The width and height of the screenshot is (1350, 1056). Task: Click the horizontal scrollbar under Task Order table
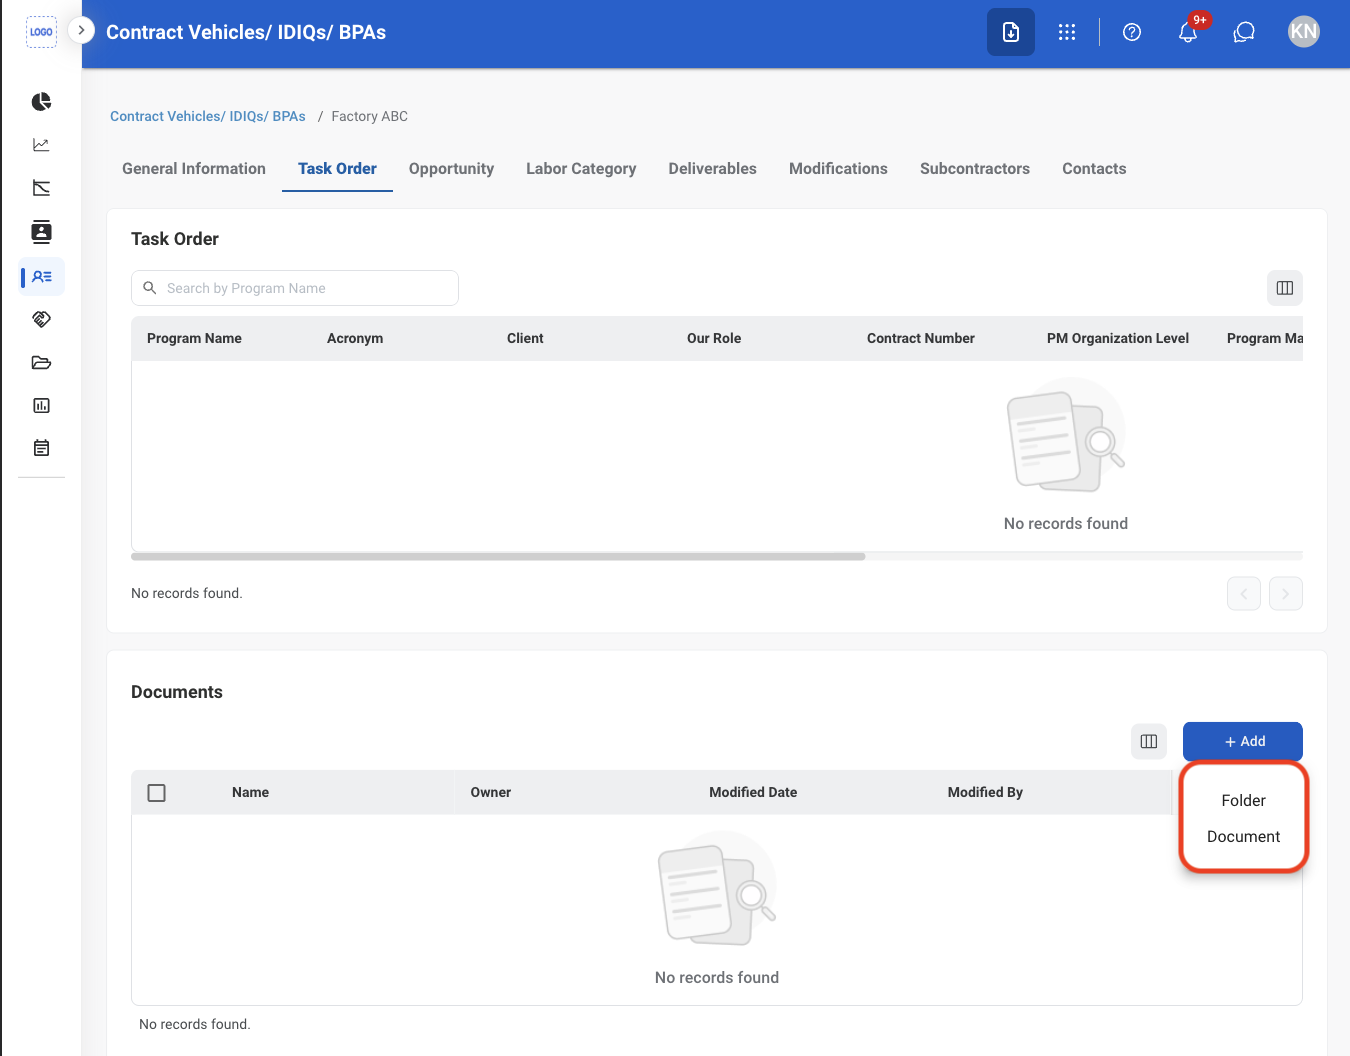coord(498,556)
